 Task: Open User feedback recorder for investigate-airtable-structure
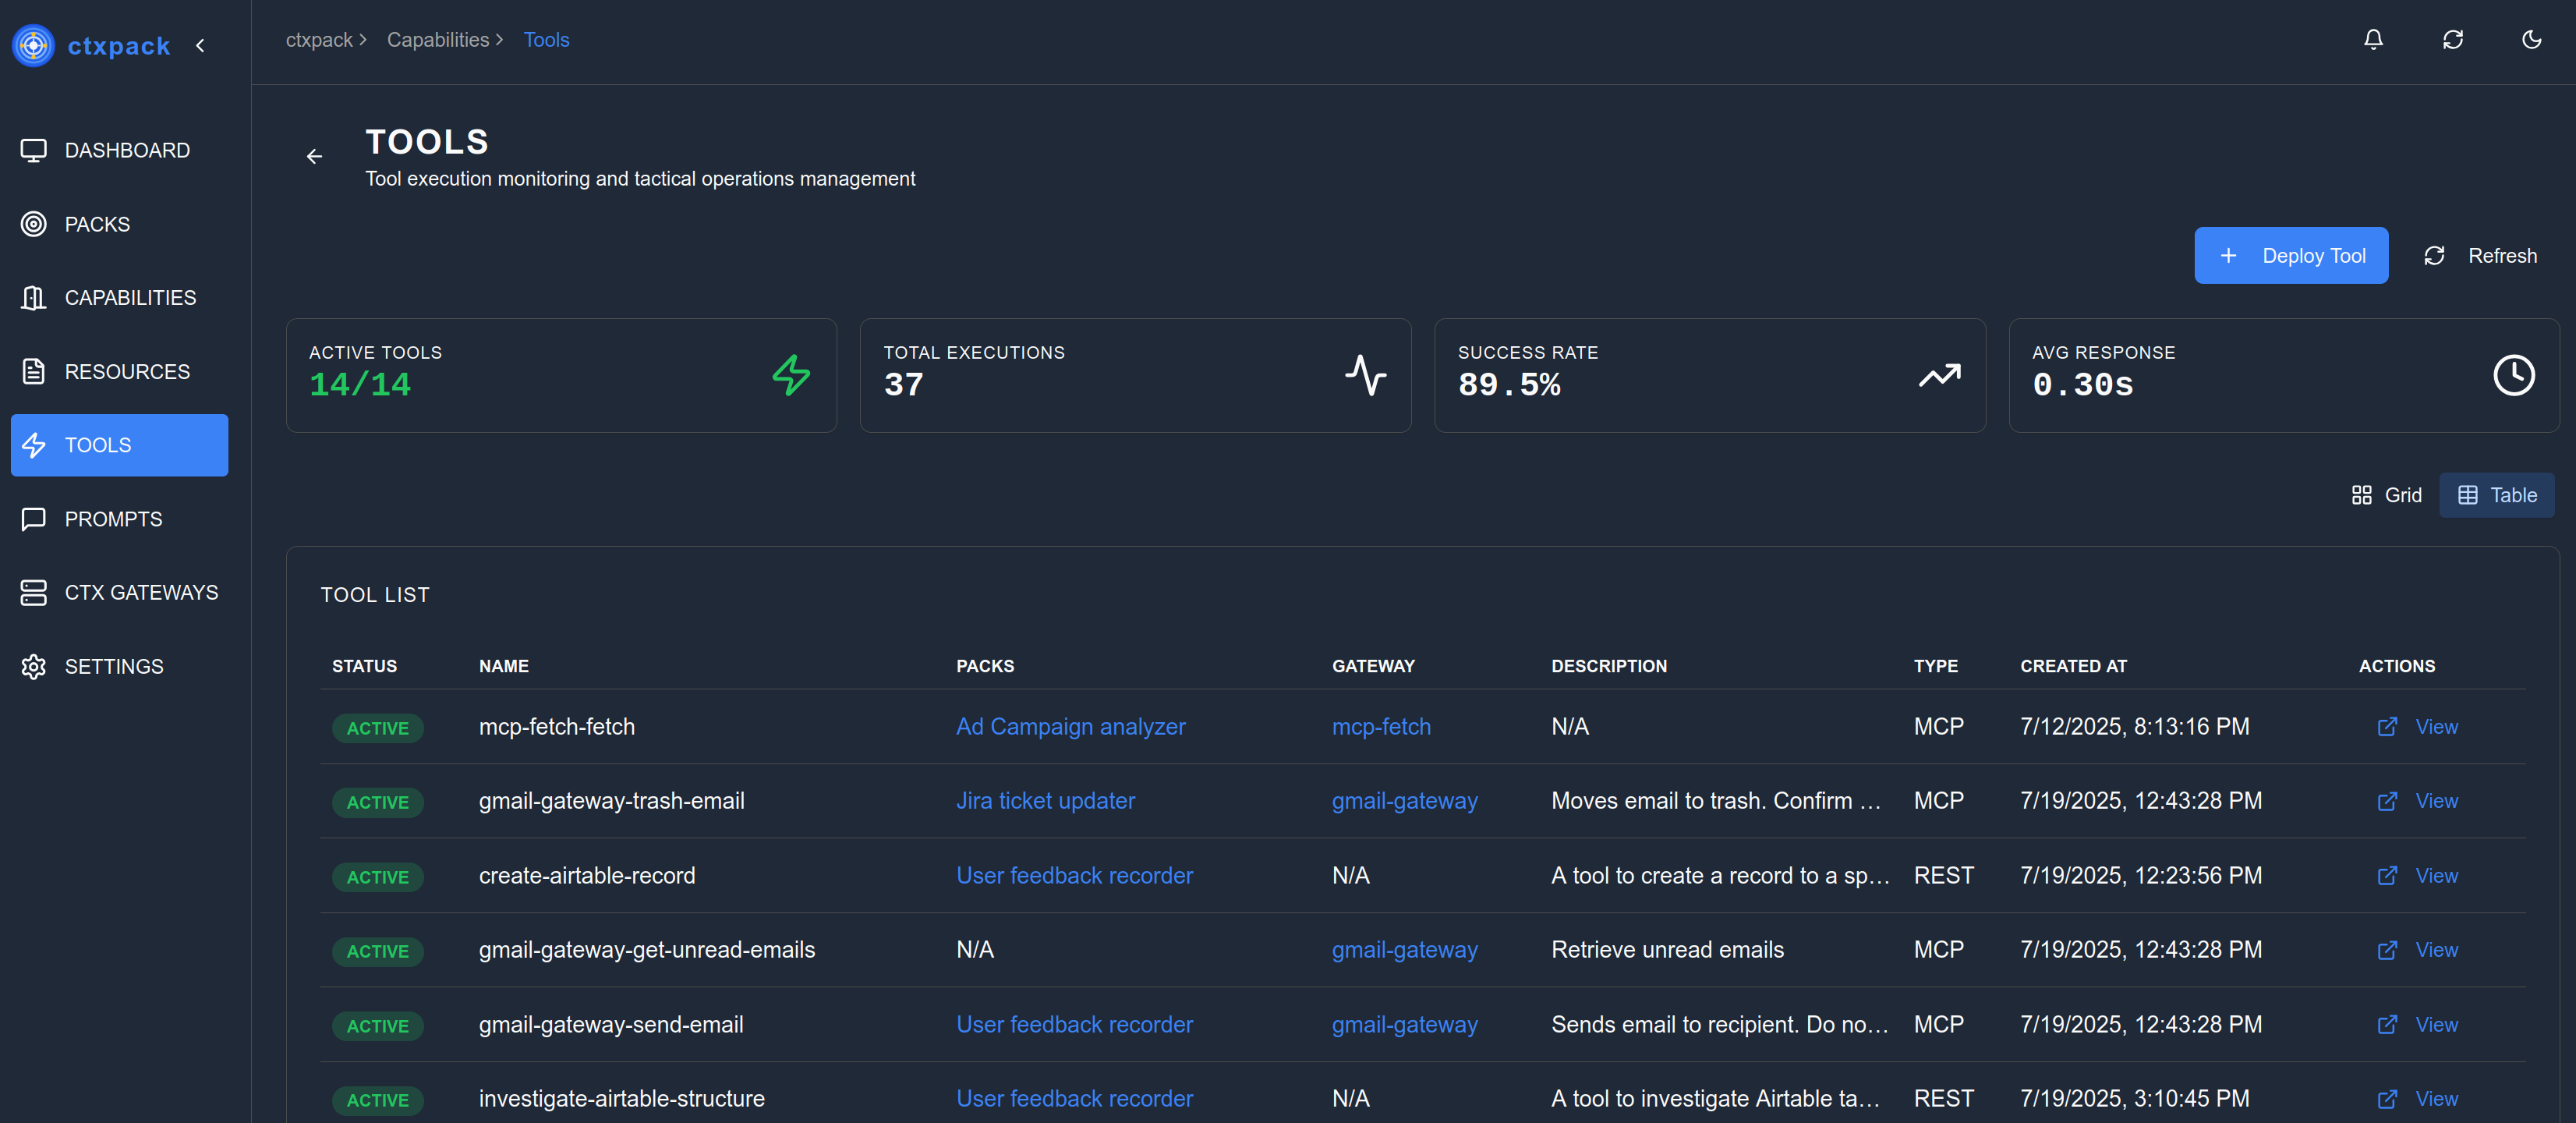1074,1099
